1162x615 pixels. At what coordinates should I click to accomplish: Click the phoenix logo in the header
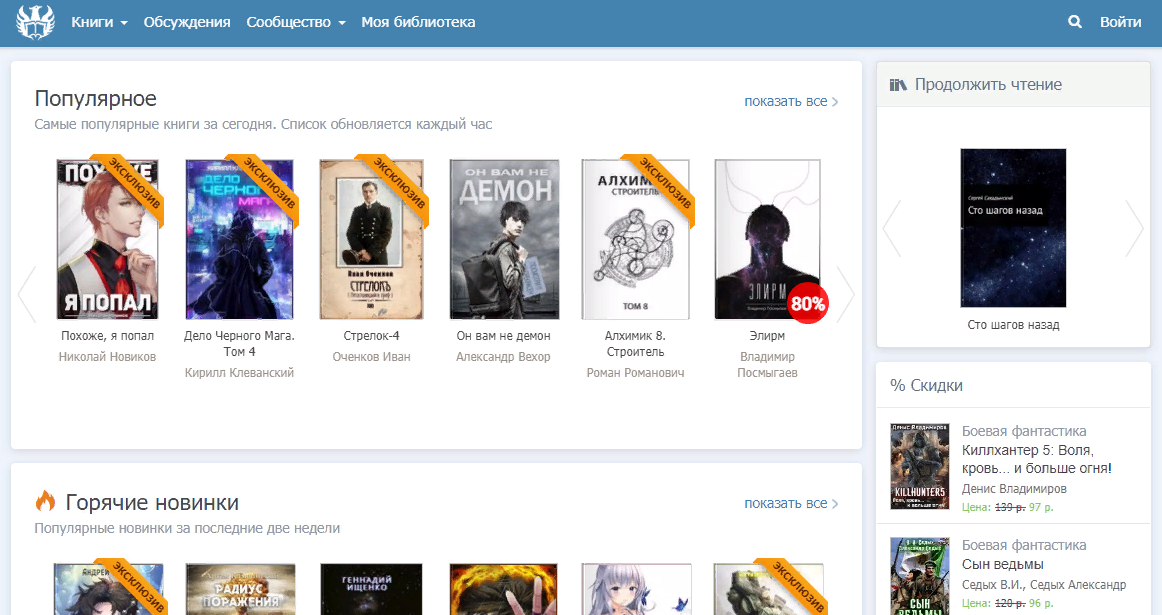36,20
